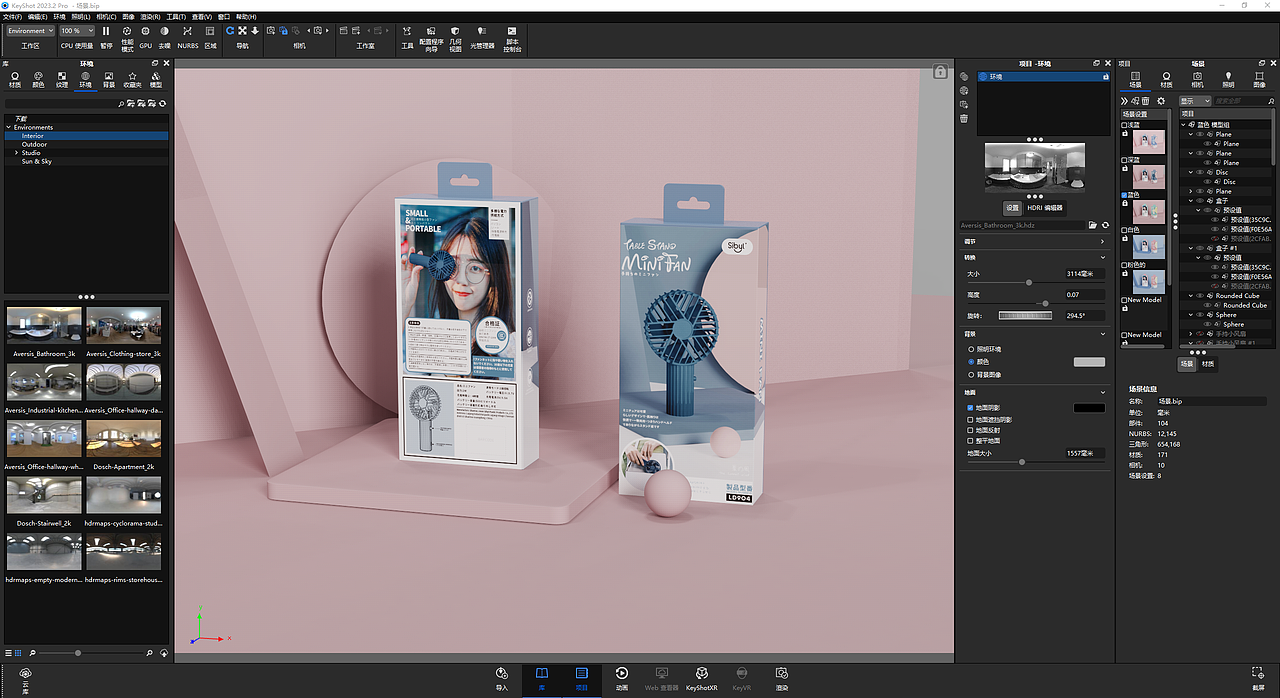Screen dimensions: 1280x698
Task: Check the 蓝色 model set checkbox
Action: [x=1124, y=195]
